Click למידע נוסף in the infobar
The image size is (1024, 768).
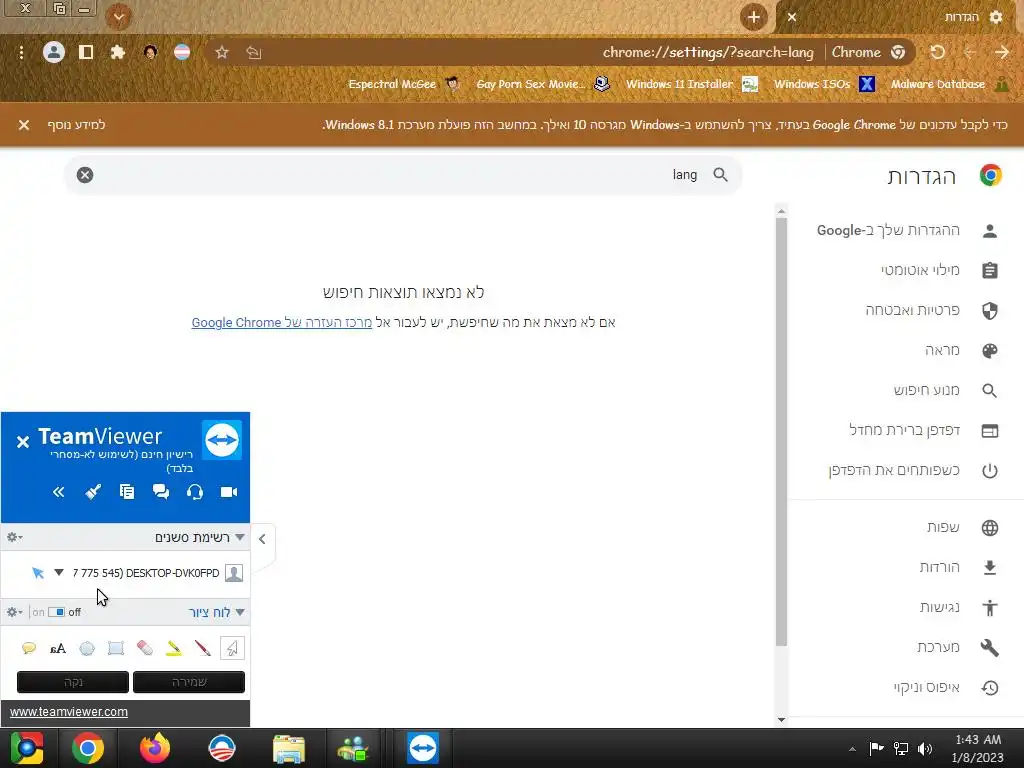coord(76,125)
